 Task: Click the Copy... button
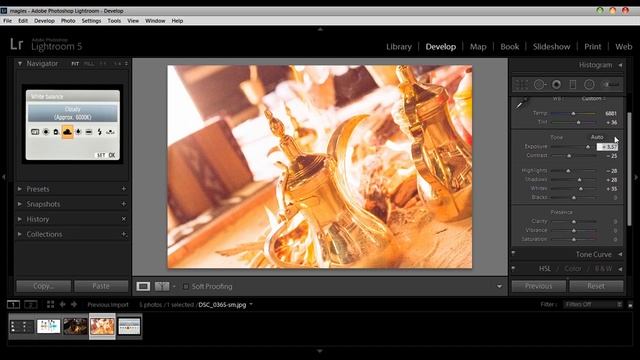click(44, 286)
